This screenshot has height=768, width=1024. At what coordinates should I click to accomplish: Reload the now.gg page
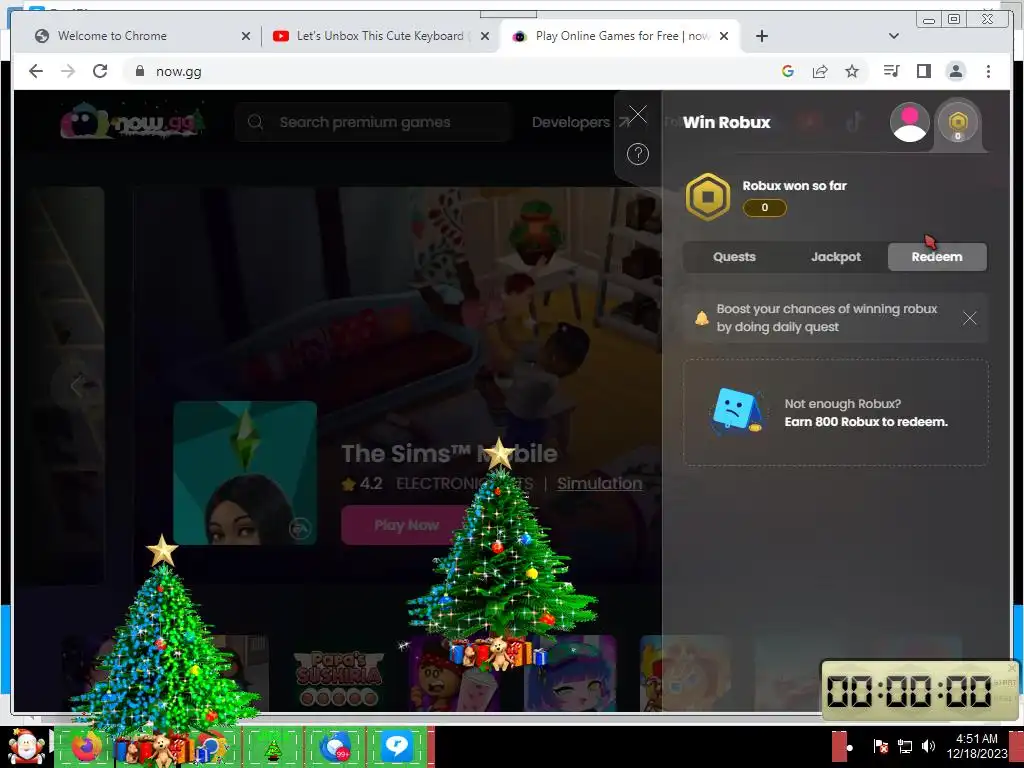point(100,71)
